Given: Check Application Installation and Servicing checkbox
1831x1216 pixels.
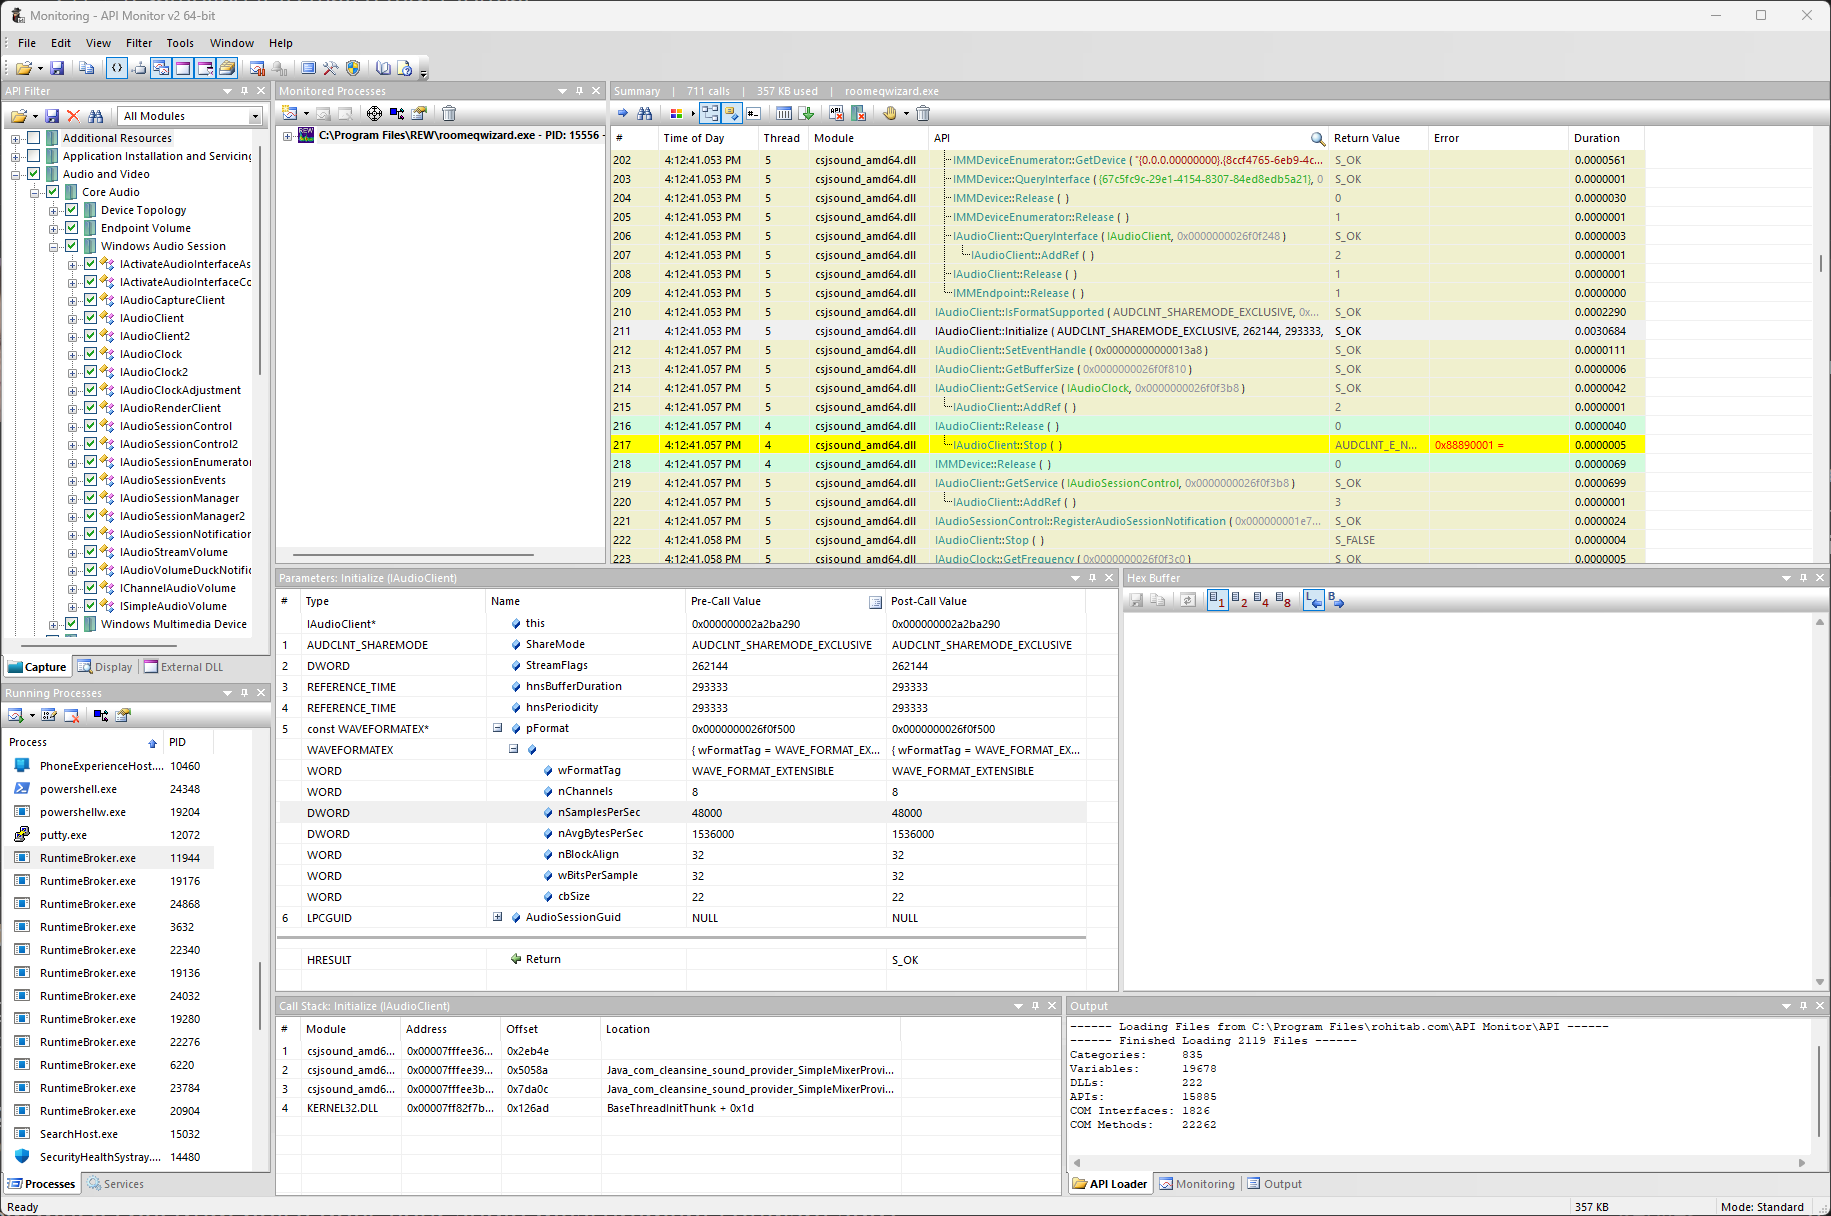Looking at the screenshot, I should [34, 156].
